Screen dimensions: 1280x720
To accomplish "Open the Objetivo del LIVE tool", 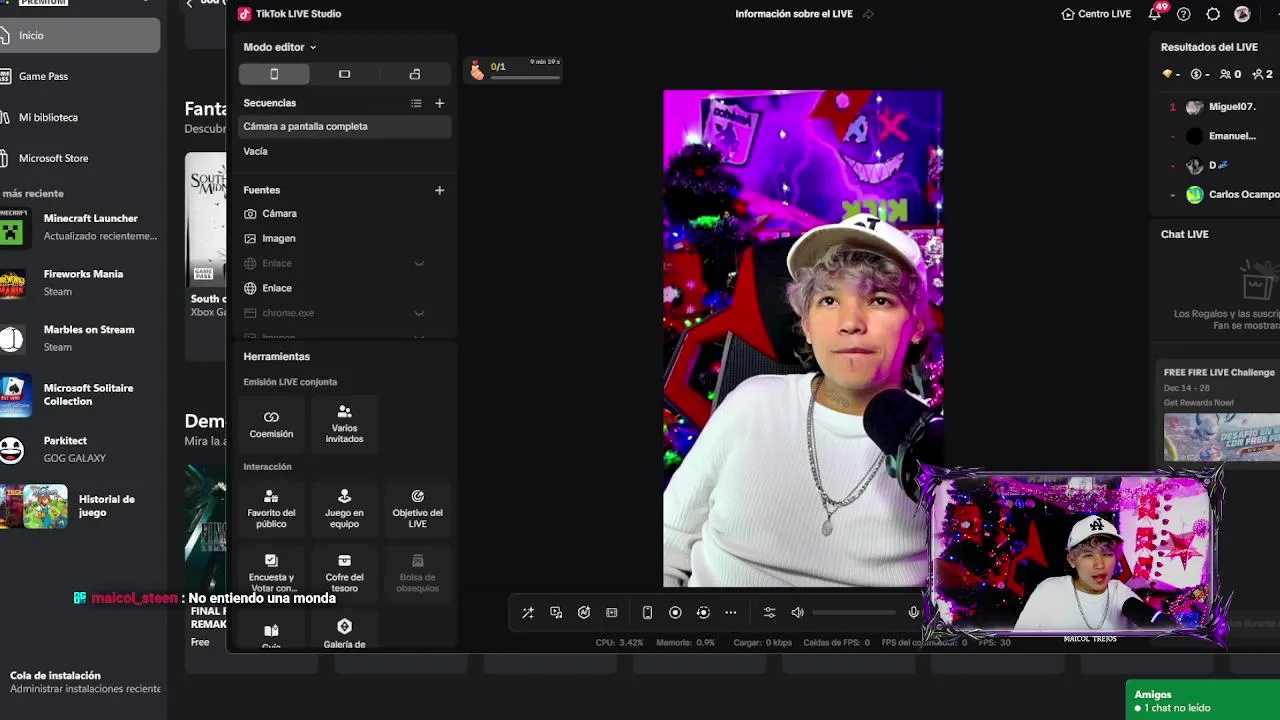I will click(x=417, y=509).
